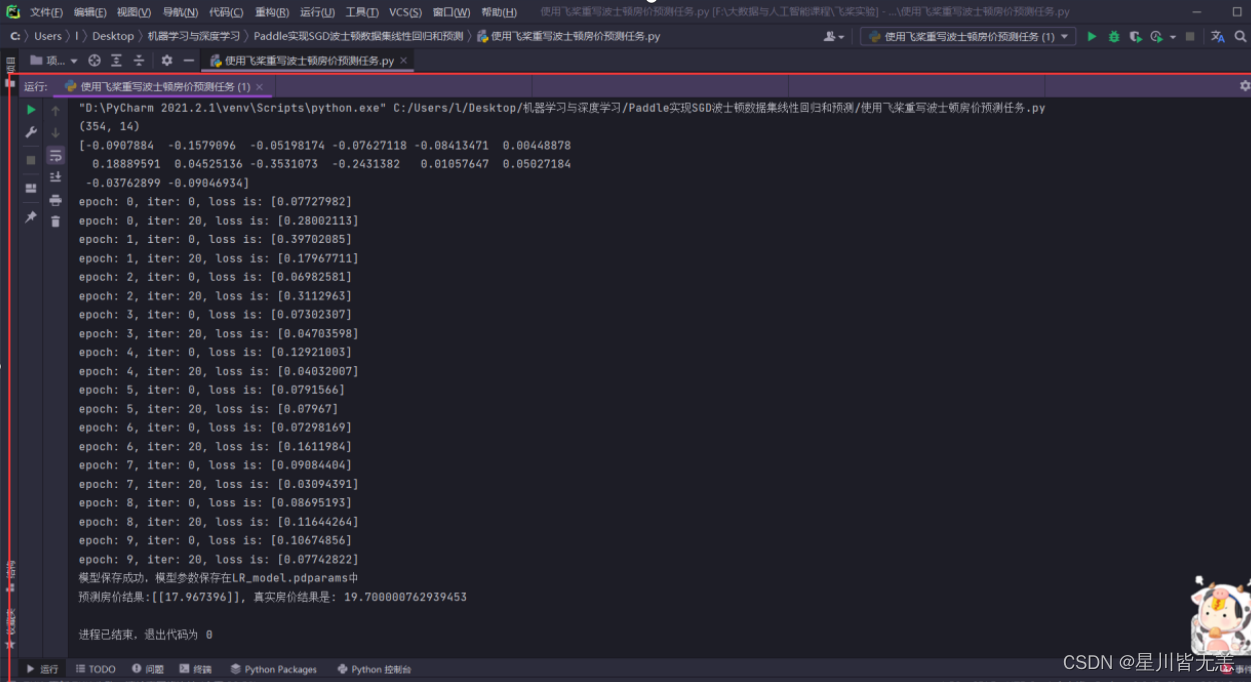The image size is (1251, 682).
Task: Click the greyed stop button in top toolbar
Action: pyautogui.click(x=1190, y=36)
